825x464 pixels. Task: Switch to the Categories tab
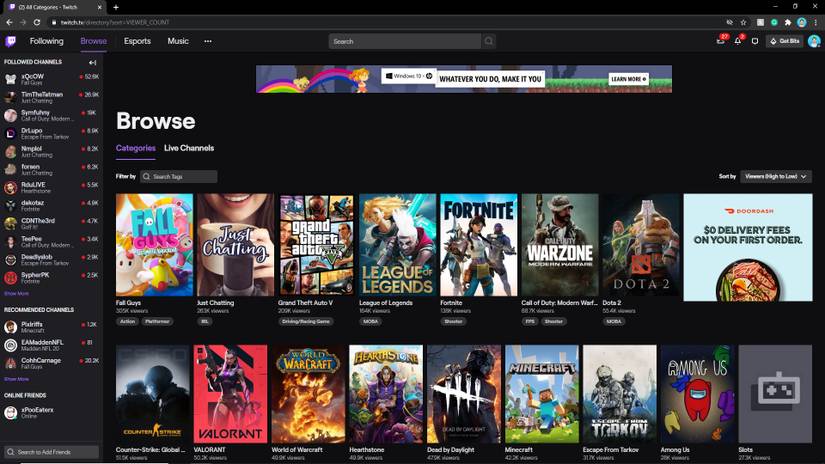[136, 148]
